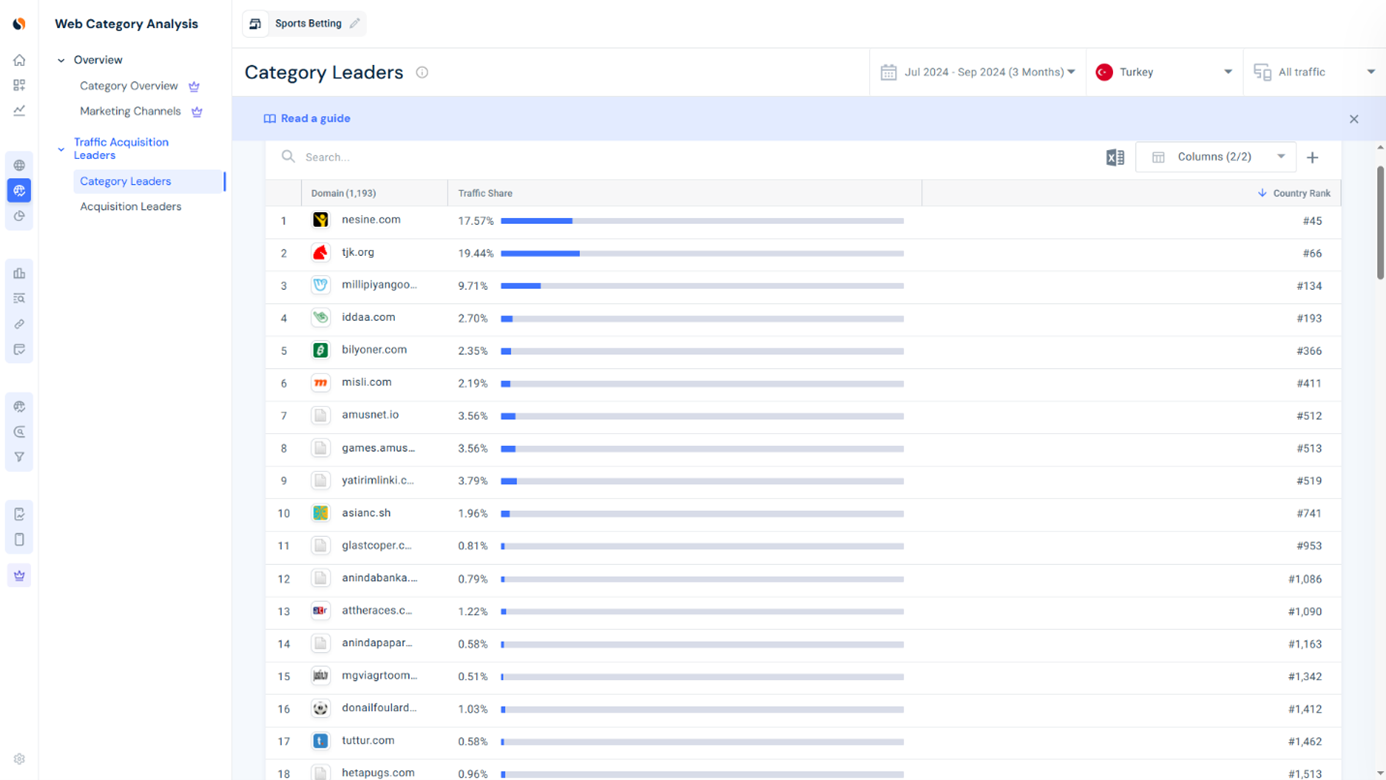Click the hetapugs.com domain row
Image resolution: width=1386 pixels, height=780 pixels.
[803, 772]
